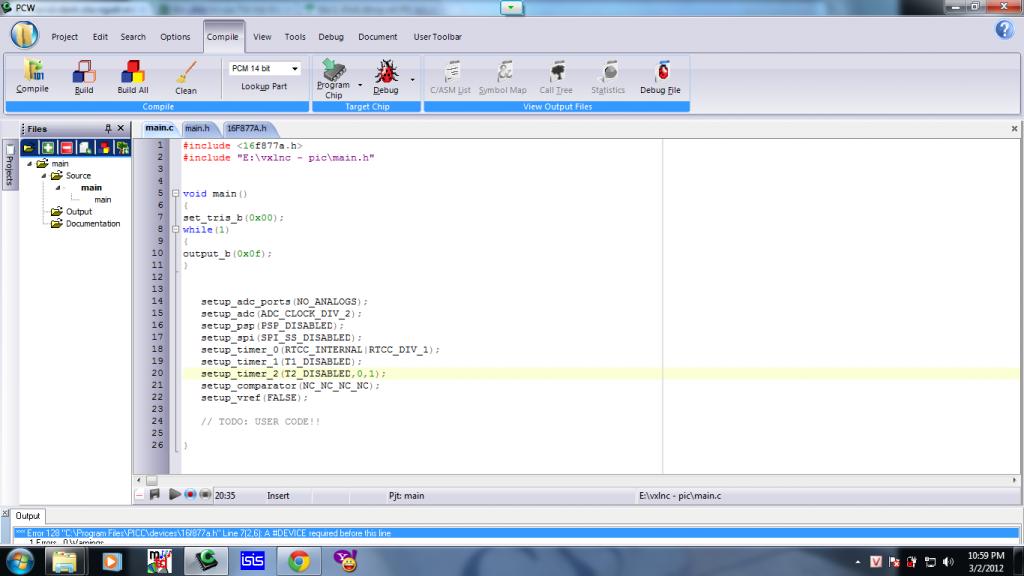Click the editor horizontal scrollbar thumb
This screenshot has width=1024, height=576.
(x=152, y=481)
